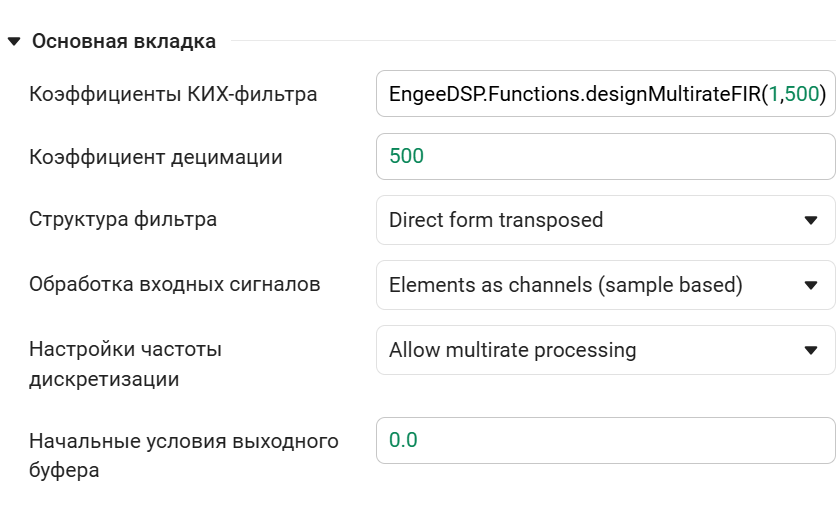Click the Коэффициенты КИХ-фильтра label

tap(173, 95)
